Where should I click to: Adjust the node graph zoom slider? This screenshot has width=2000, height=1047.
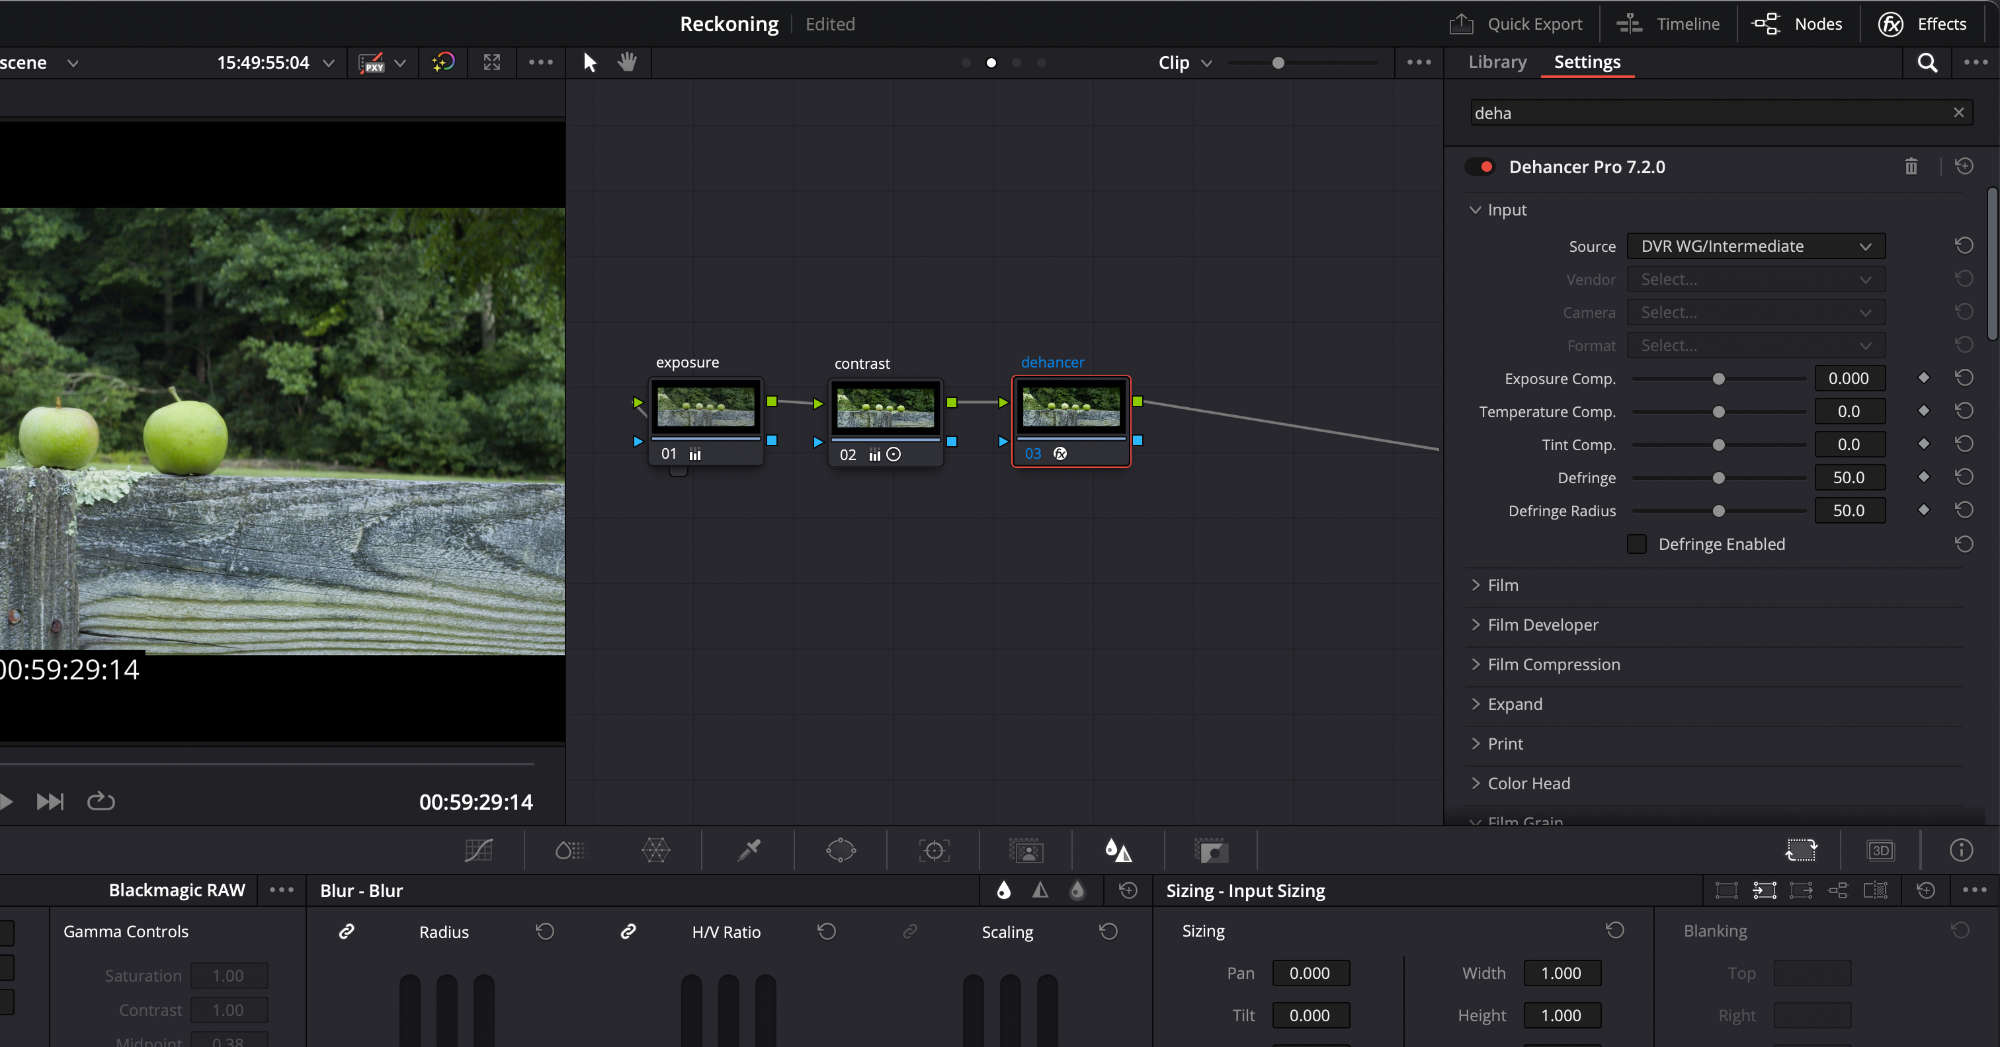(1278, 63)
